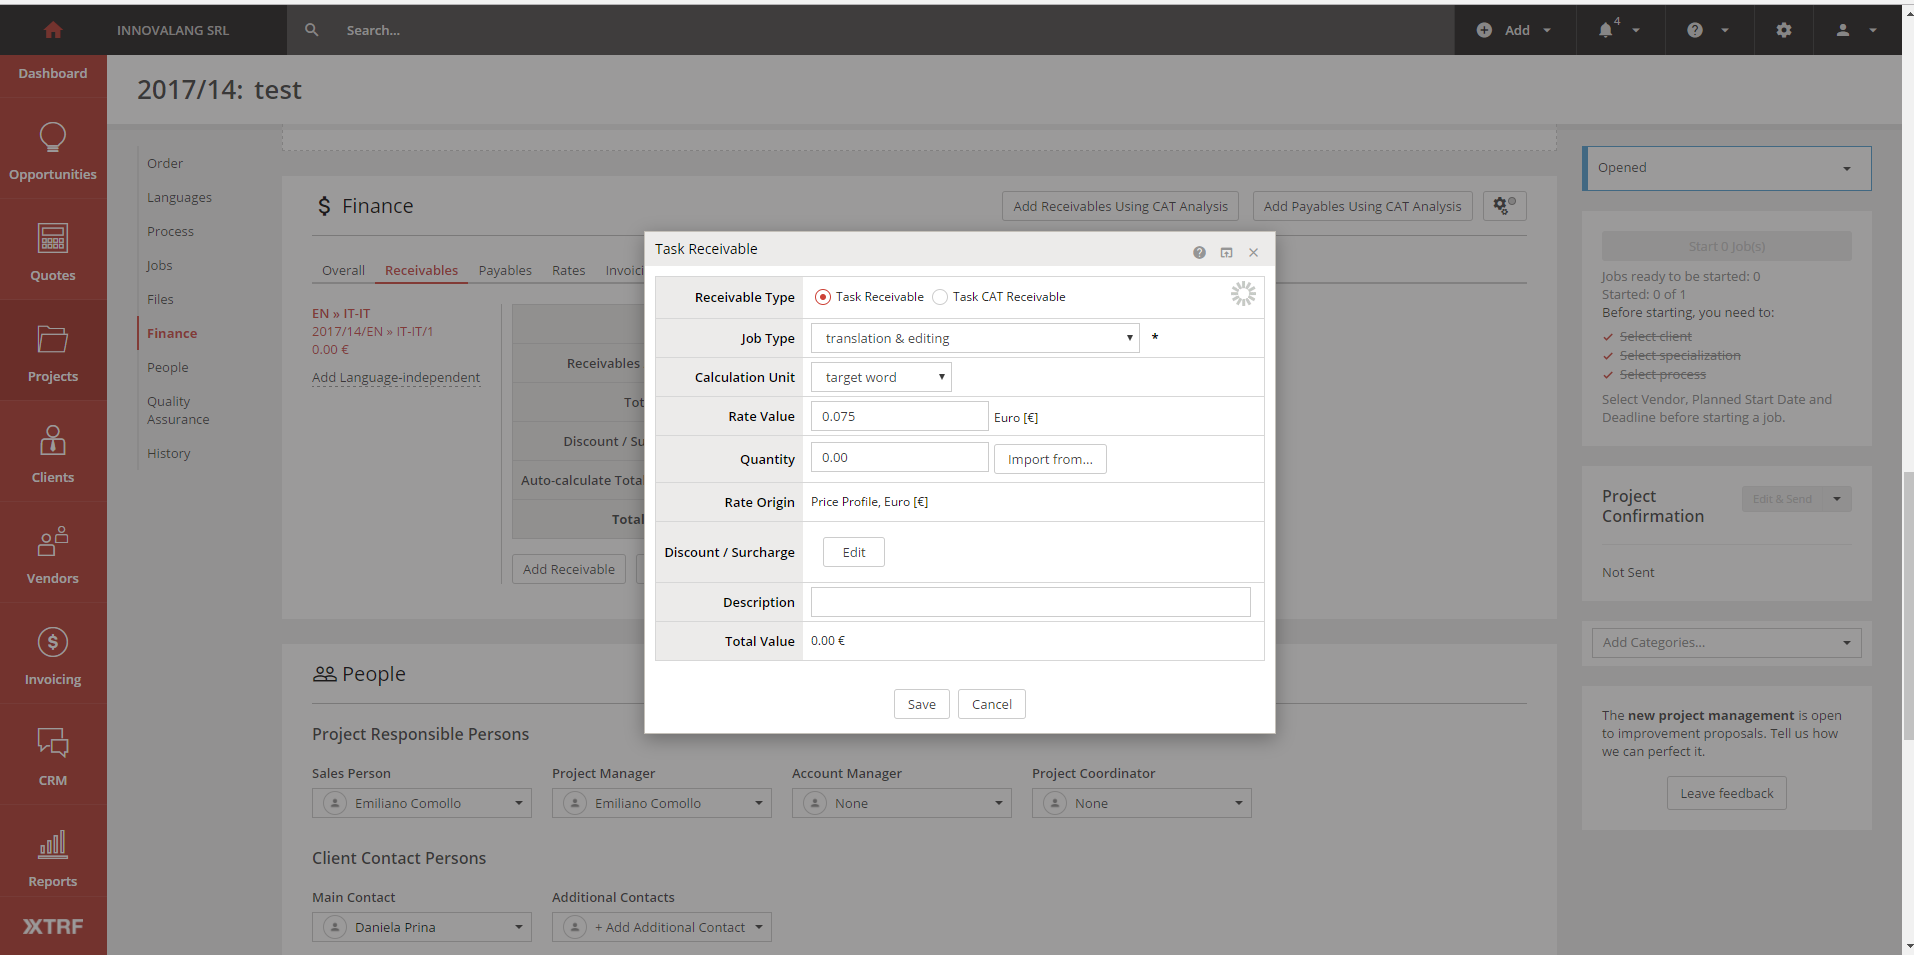Switch to the Rates tab
This screenshot has height=955, width=1914.
tap(568, 270)
